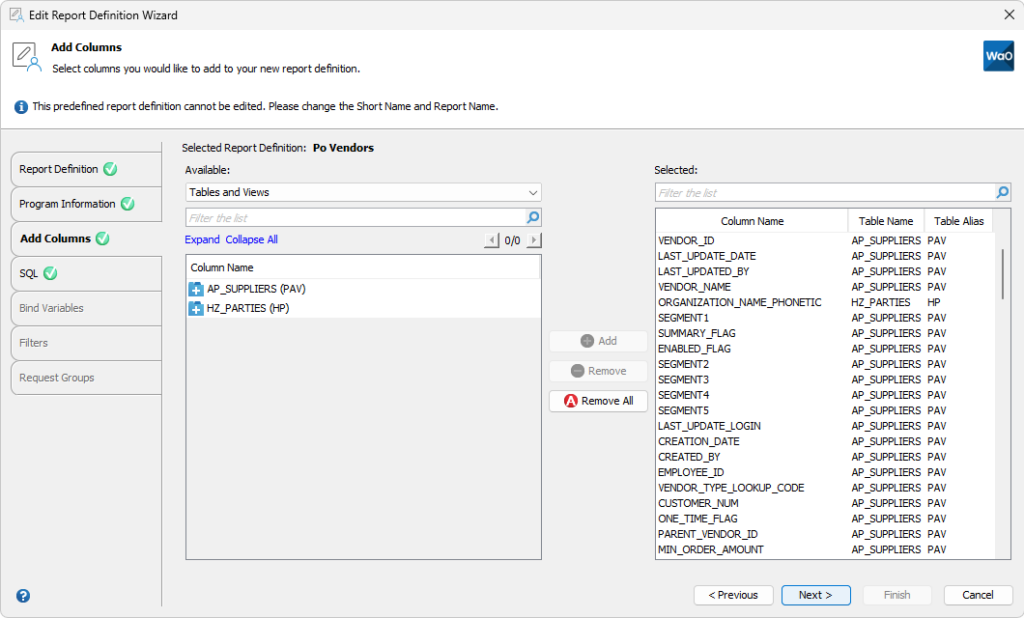
Task: Click the search icon in Available filter
Action: [532, 217]
